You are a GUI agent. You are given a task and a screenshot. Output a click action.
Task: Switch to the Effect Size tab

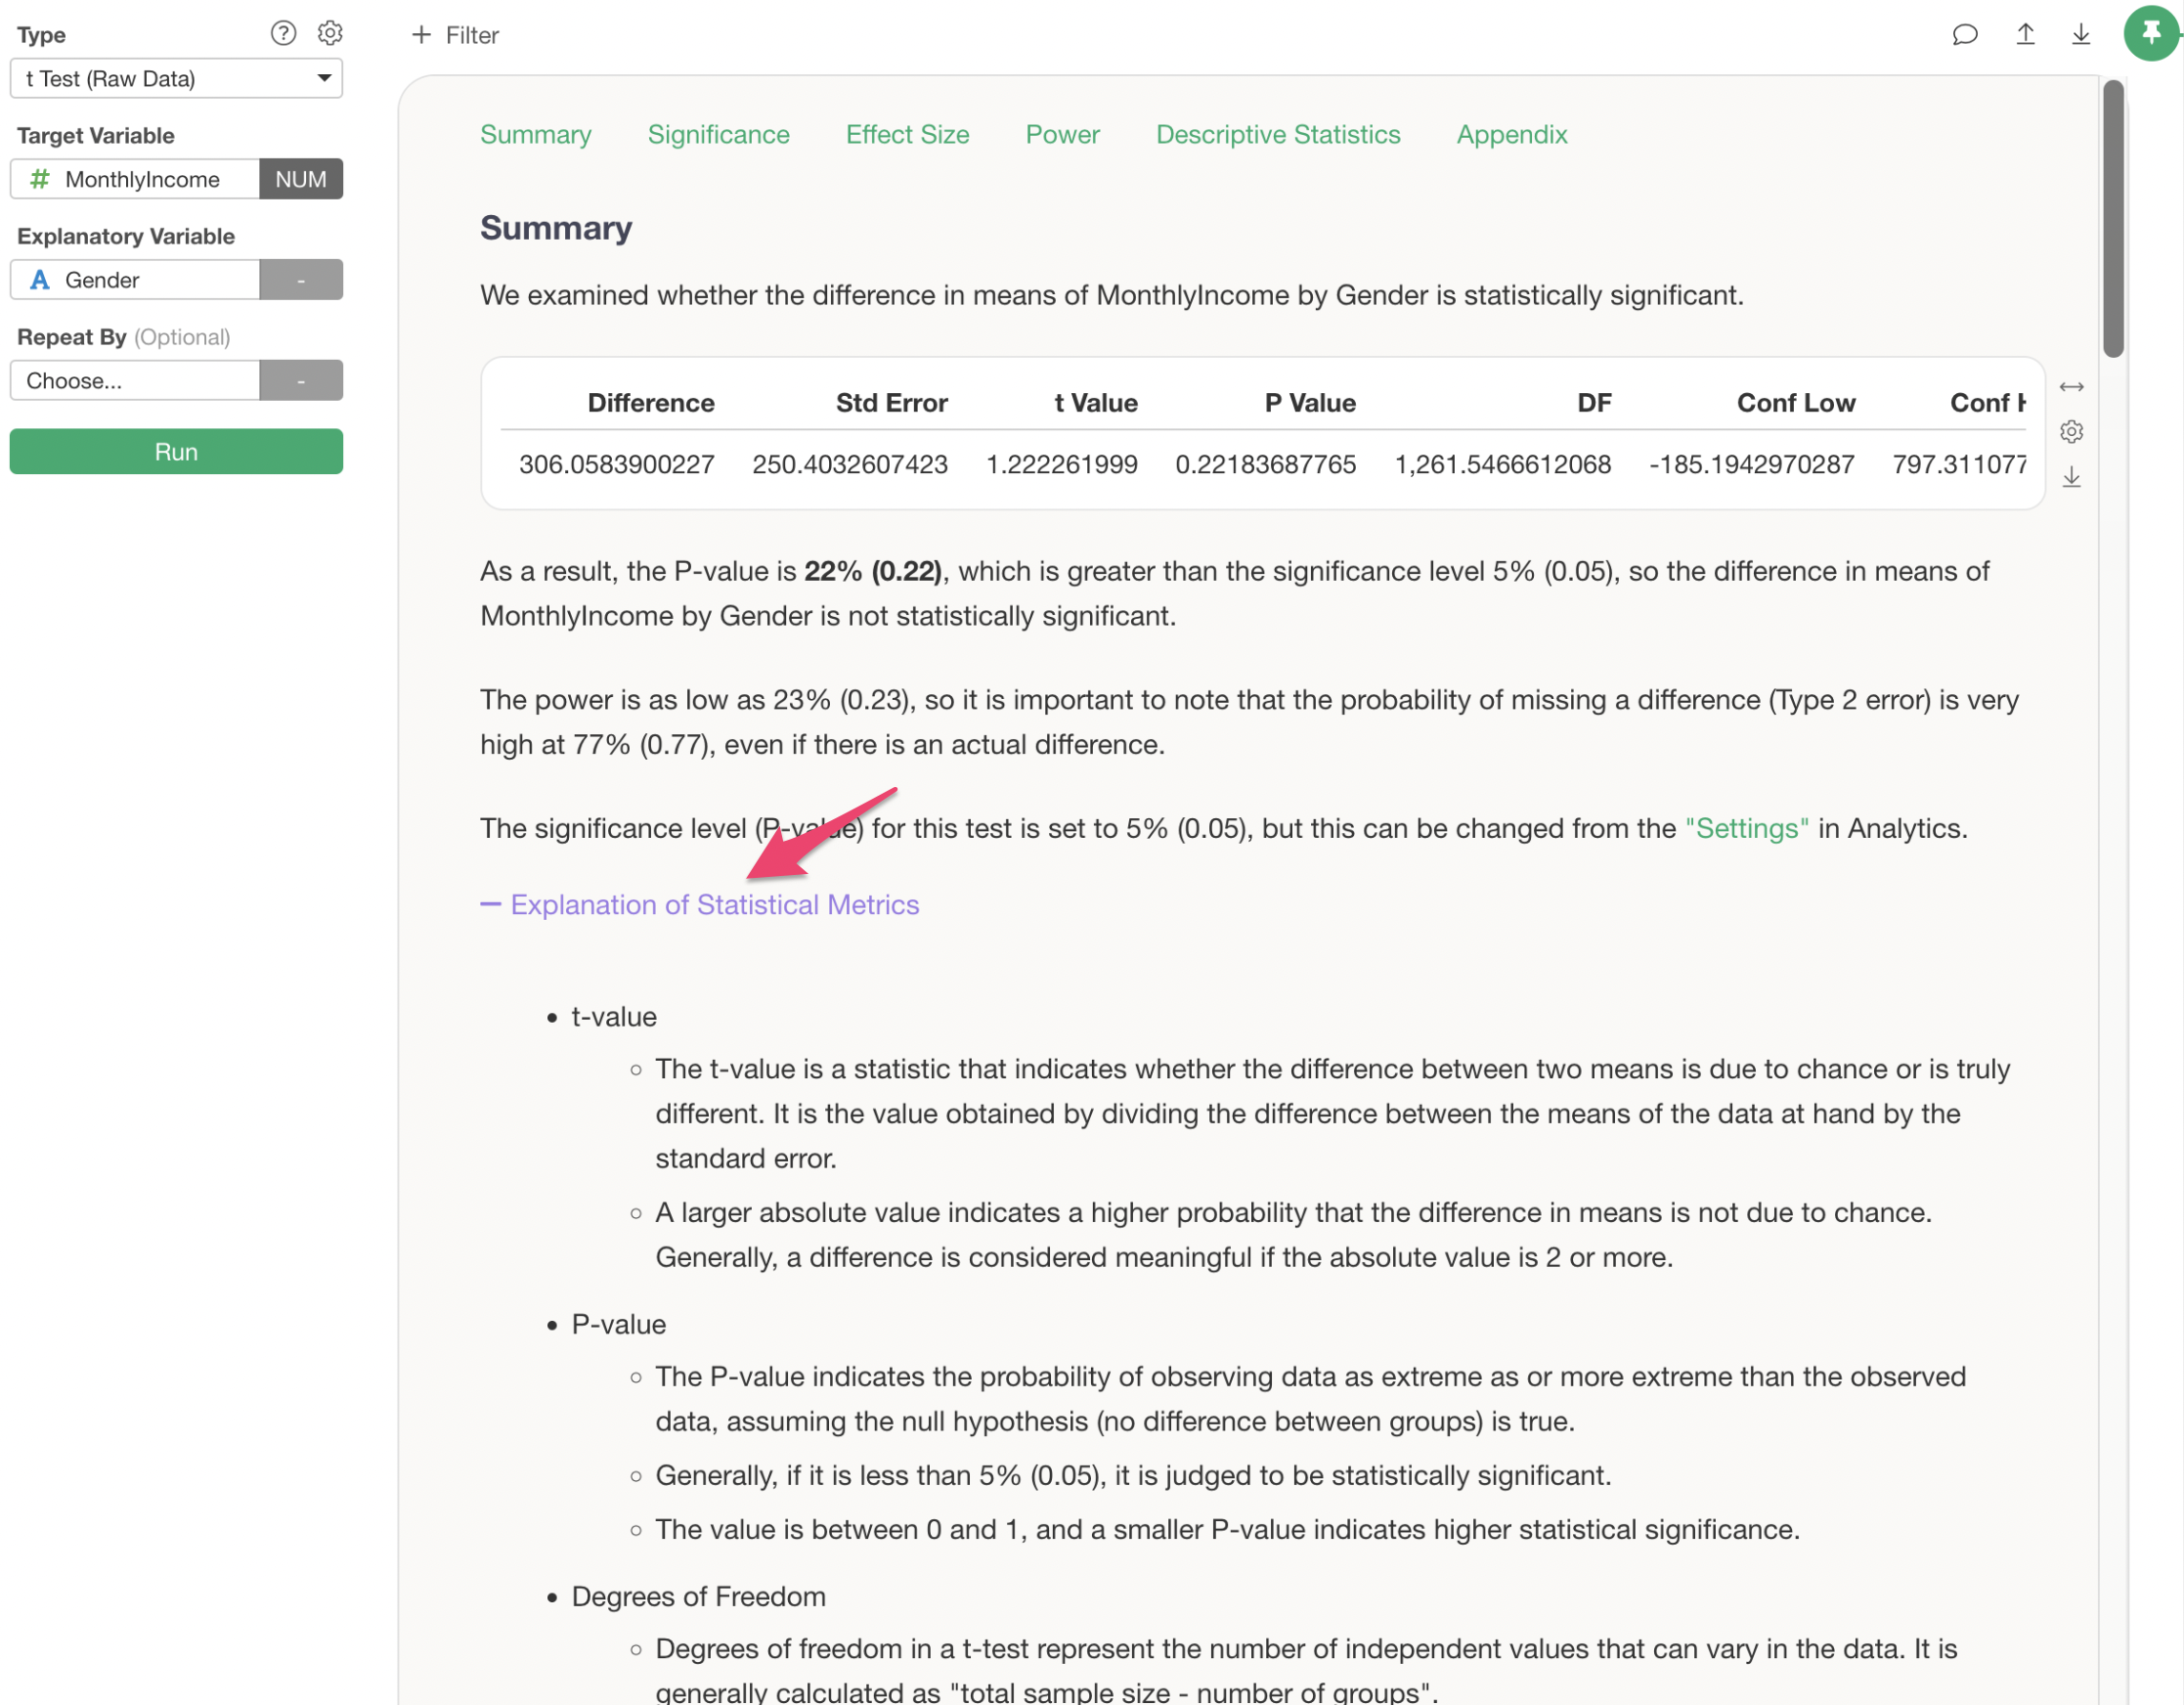pyautogui.click(x=907, y=135)
